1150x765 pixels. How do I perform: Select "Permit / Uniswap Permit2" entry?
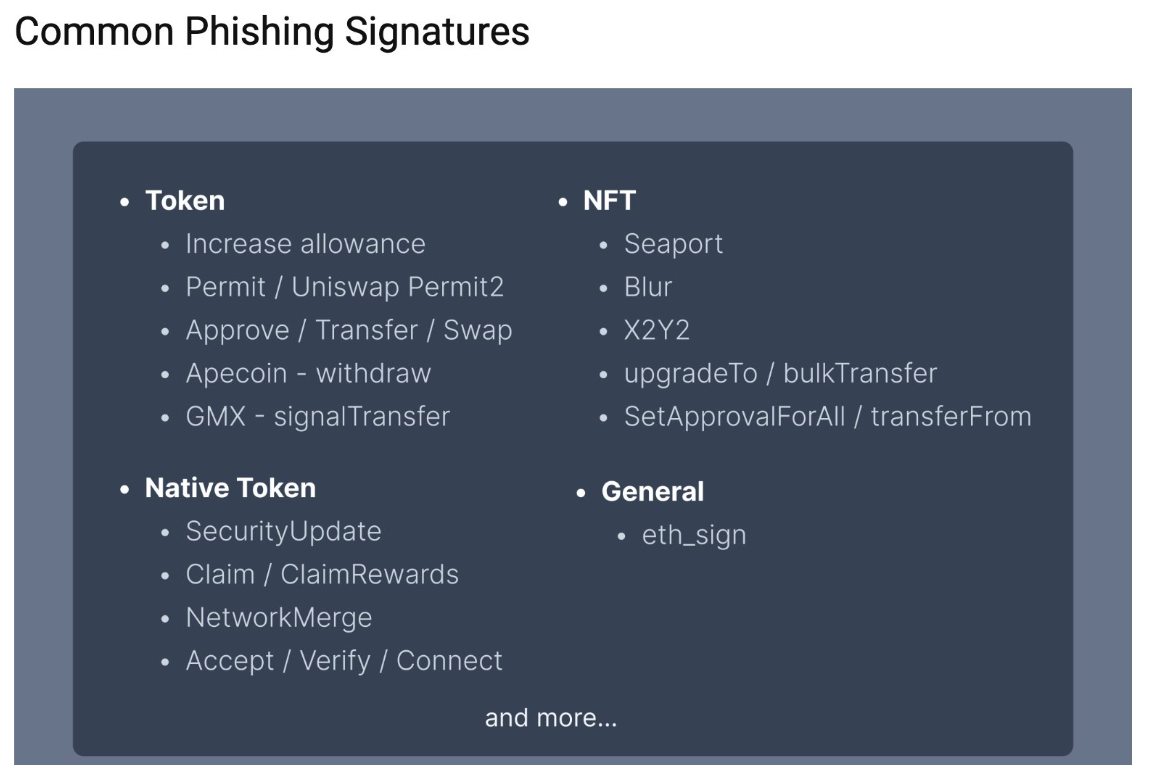tap(345, 287)
